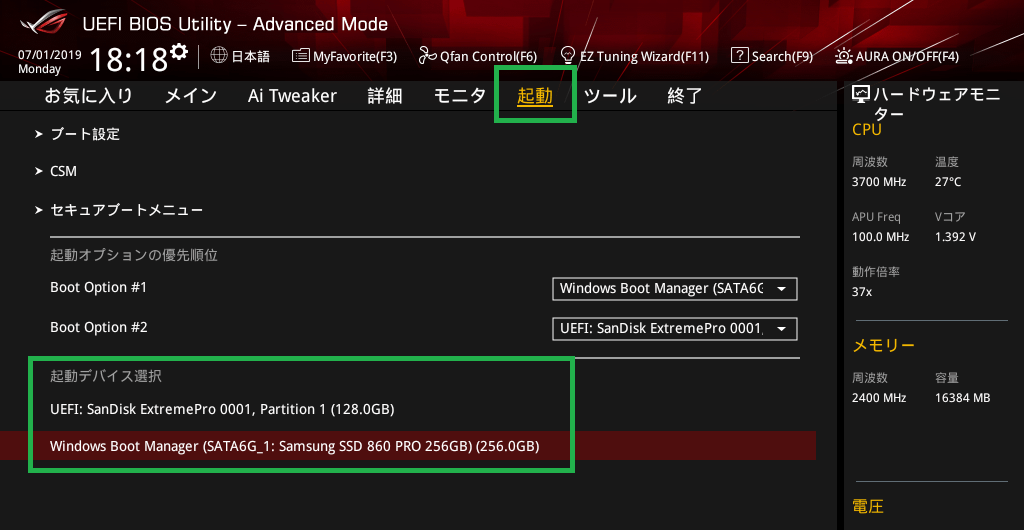Screen dimensions: 1024x530
Task: Switch to メイン tab
Action: [x=191, y=96]
